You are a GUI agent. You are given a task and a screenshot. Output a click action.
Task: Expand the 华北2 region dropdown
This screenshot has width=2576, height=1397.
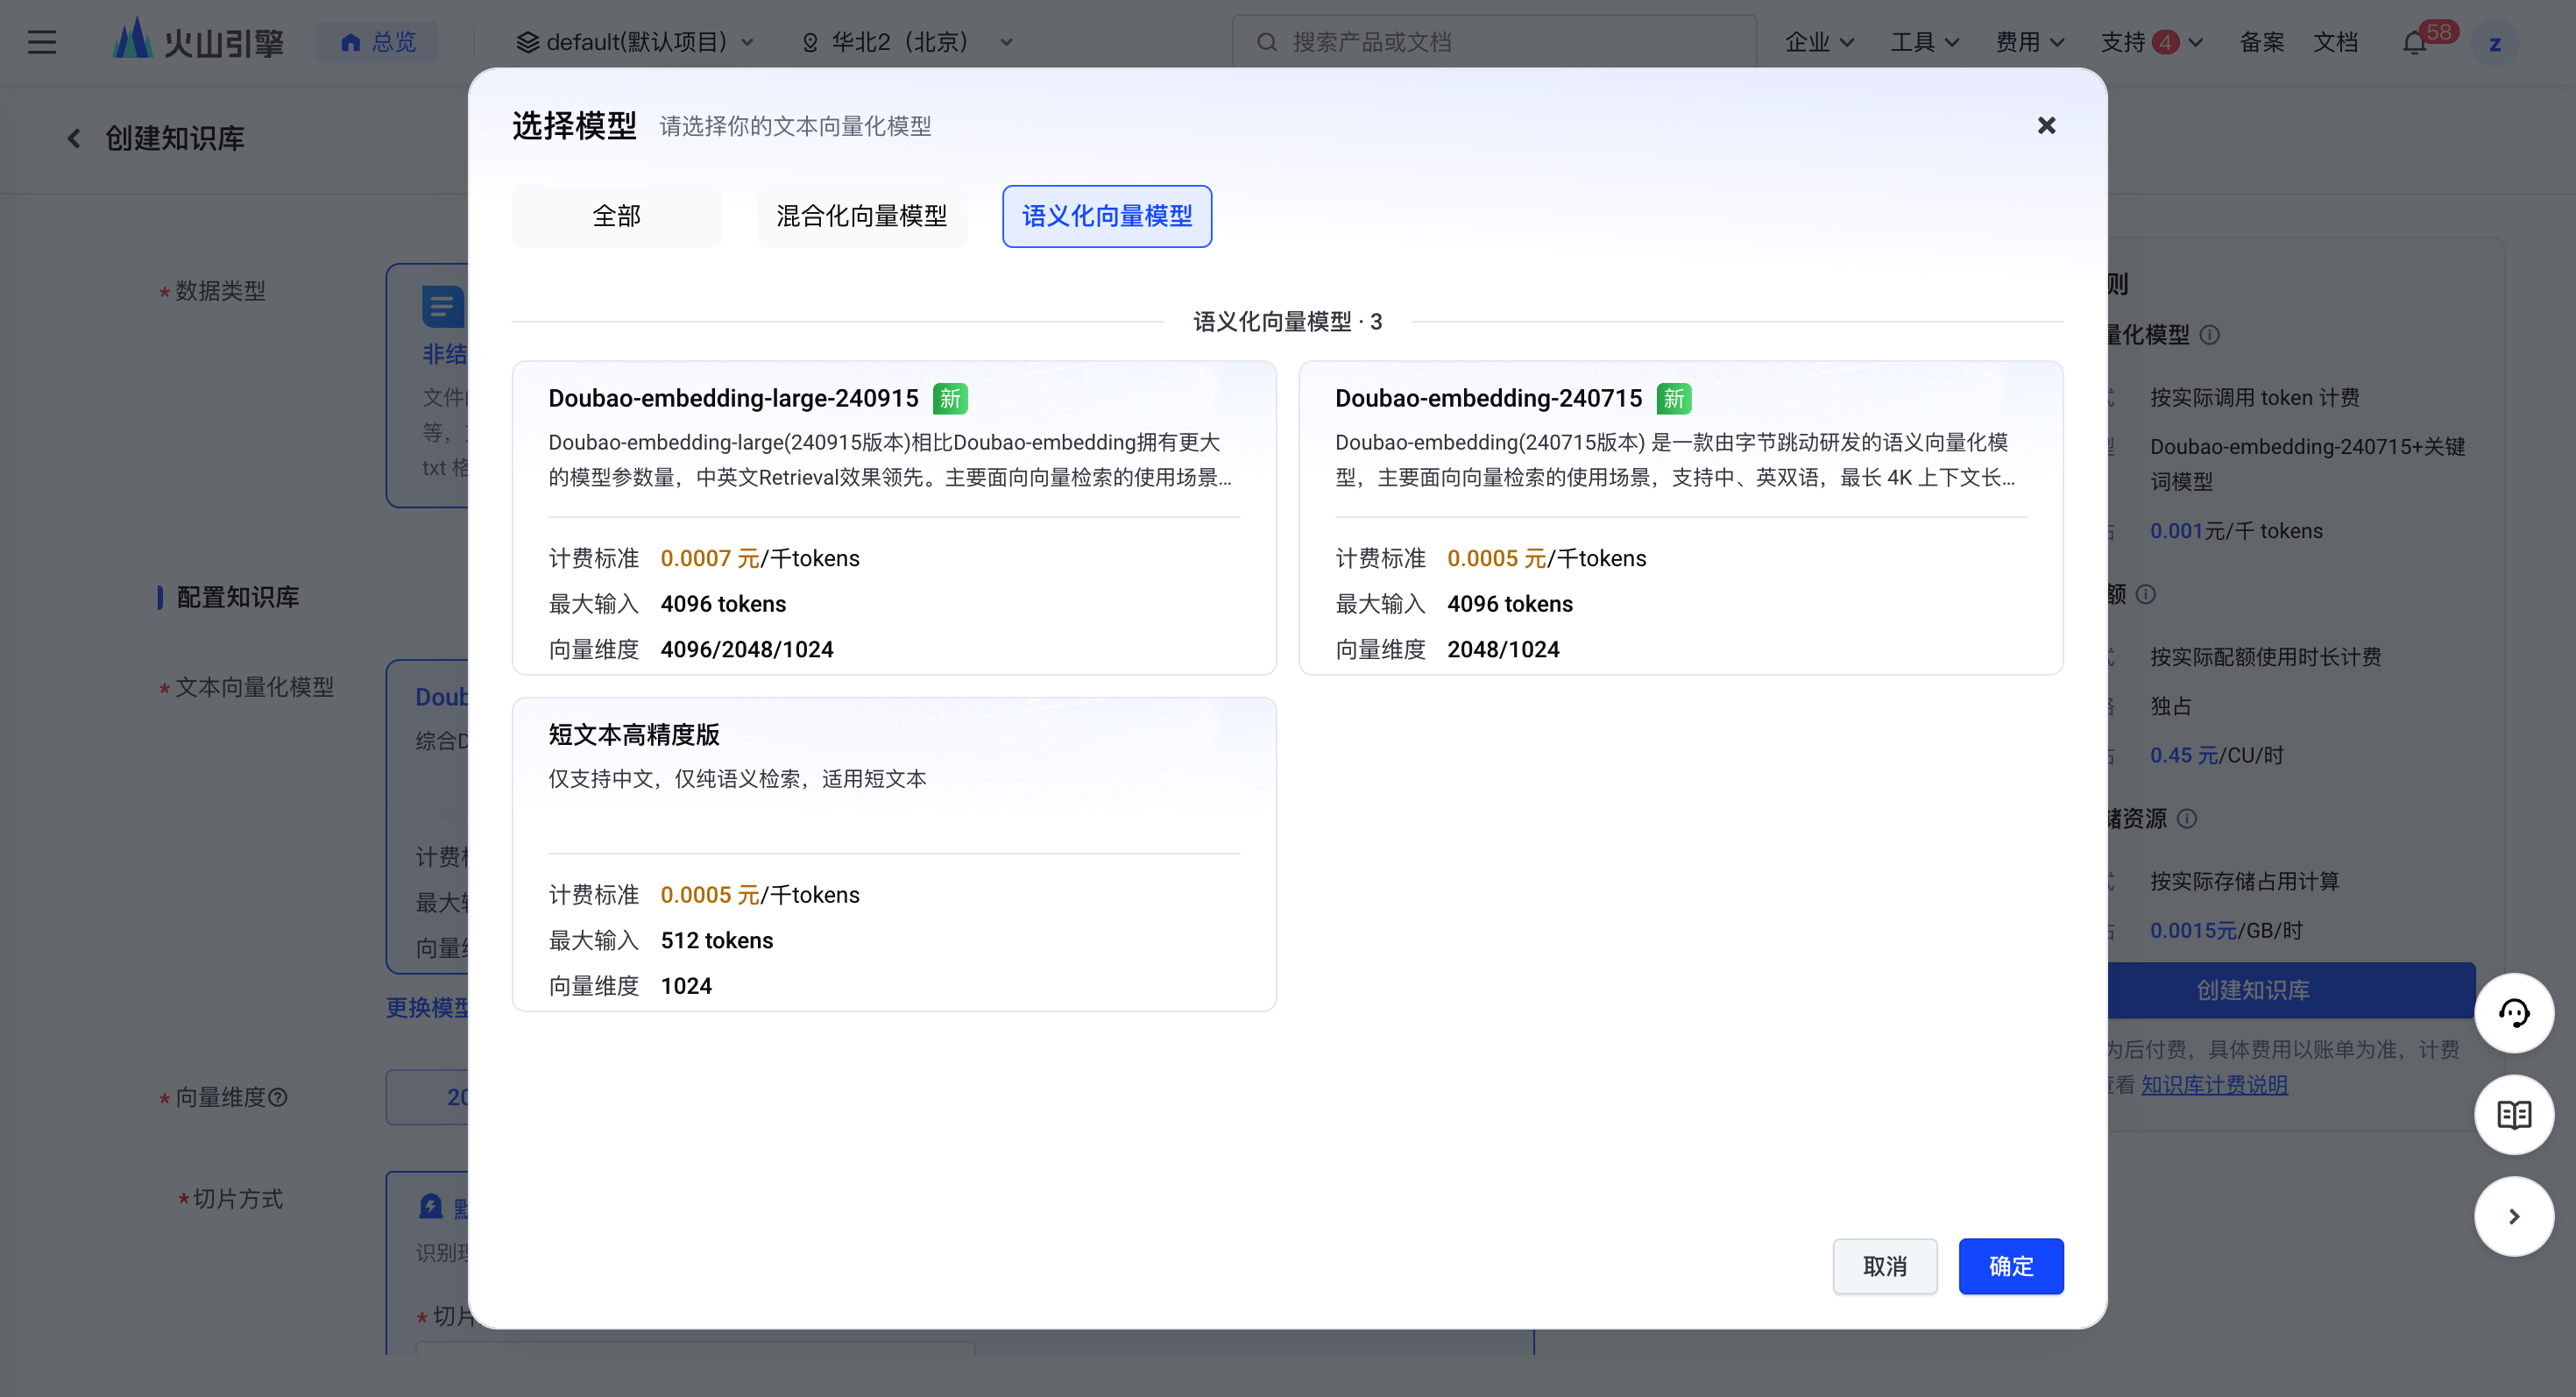907,42
